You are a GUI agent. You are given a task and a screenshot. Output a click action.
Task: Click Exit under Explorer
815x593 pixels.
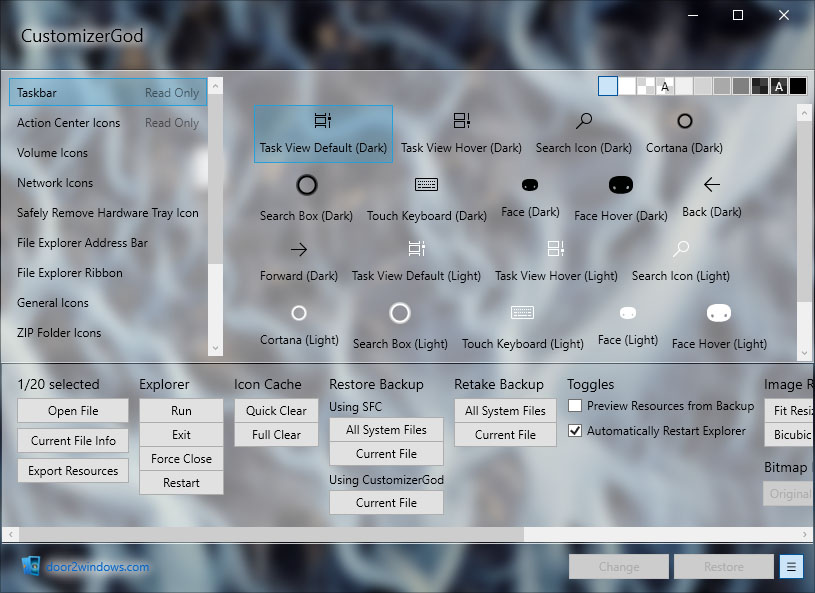pos(181,434)
